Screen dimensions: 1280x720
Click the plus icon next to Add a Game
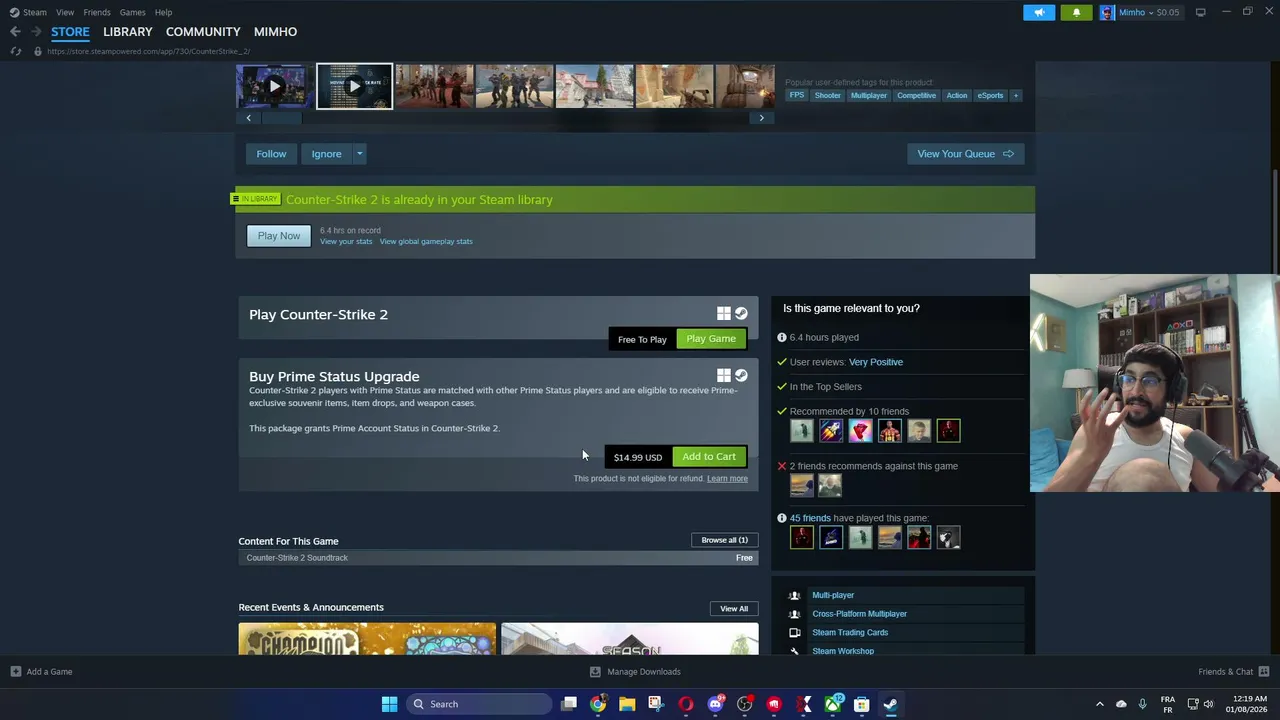pos(16,672)
